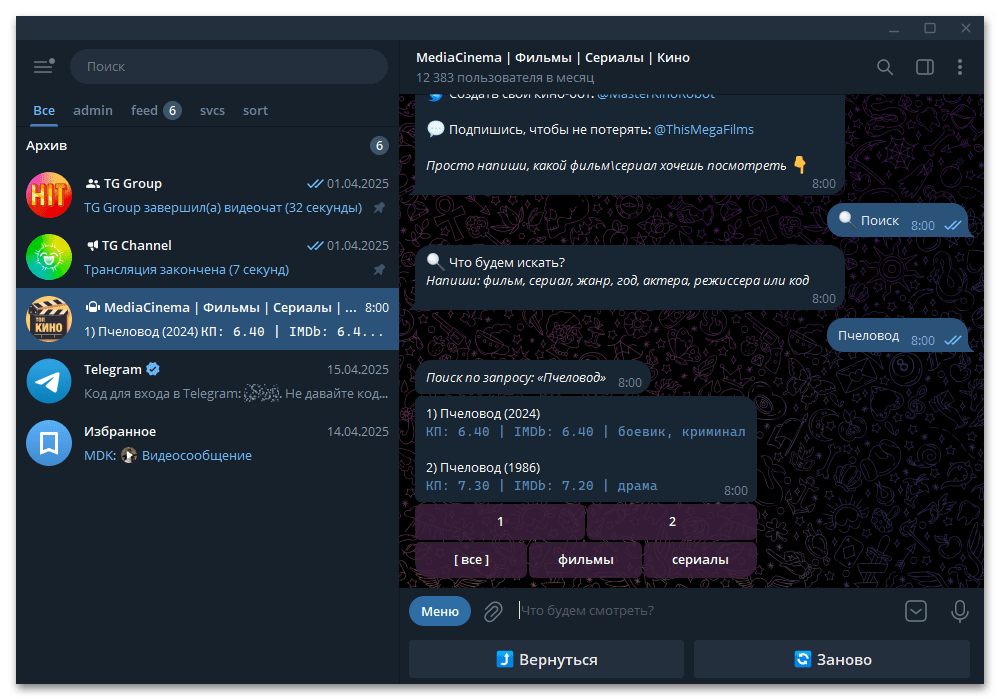This screenshot has height=700, width=1000.
Task: Click the Вернуться keyboard button
Action: pos(547,659)
